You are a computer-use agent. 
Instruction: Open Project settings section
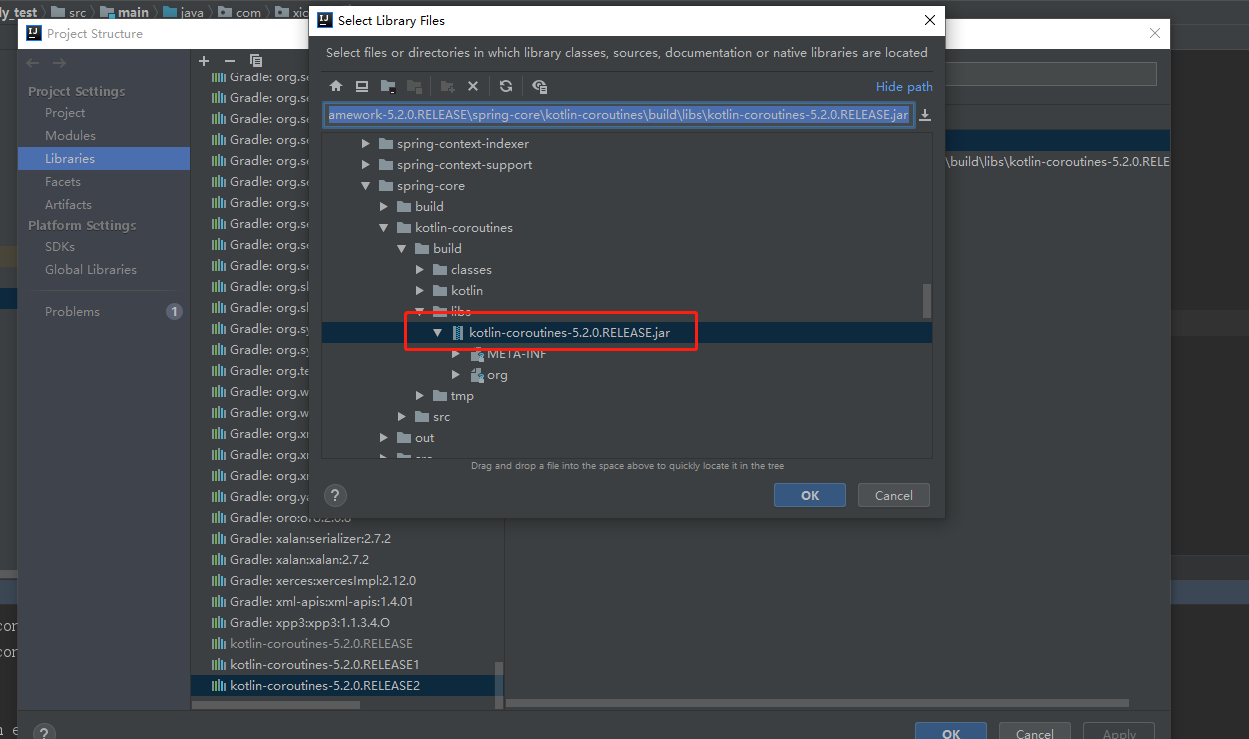[x=65, y=113]
